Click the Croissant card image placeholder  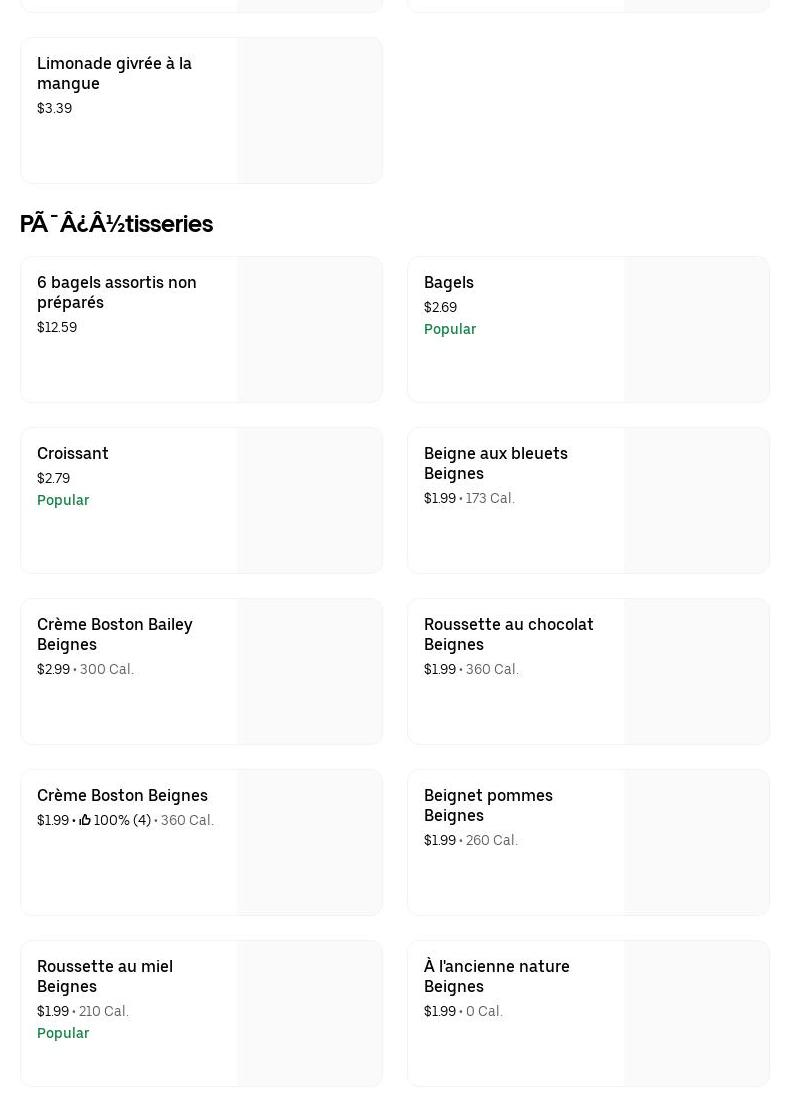pos(309,501)
